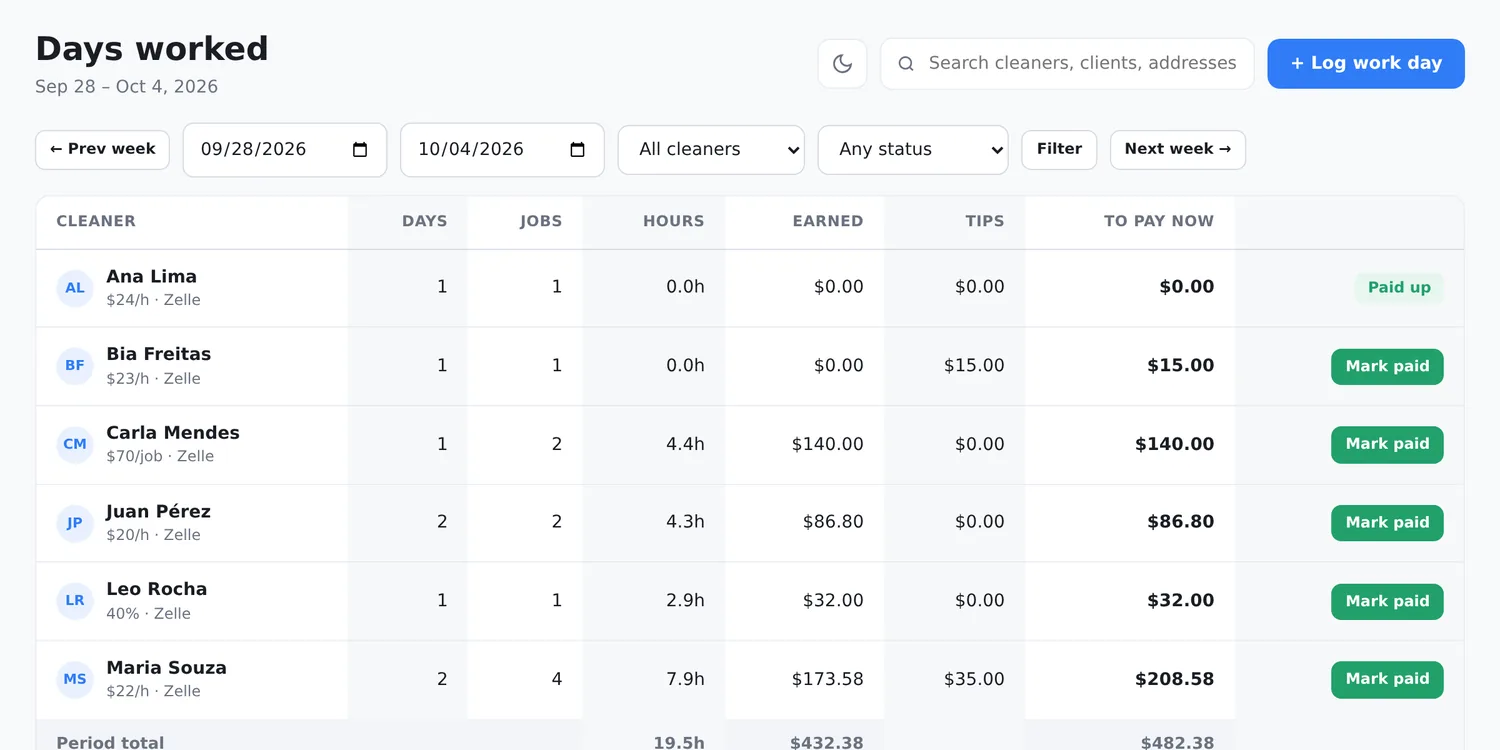Click Ana Lima's Paid up badge

coord(1399,288)
